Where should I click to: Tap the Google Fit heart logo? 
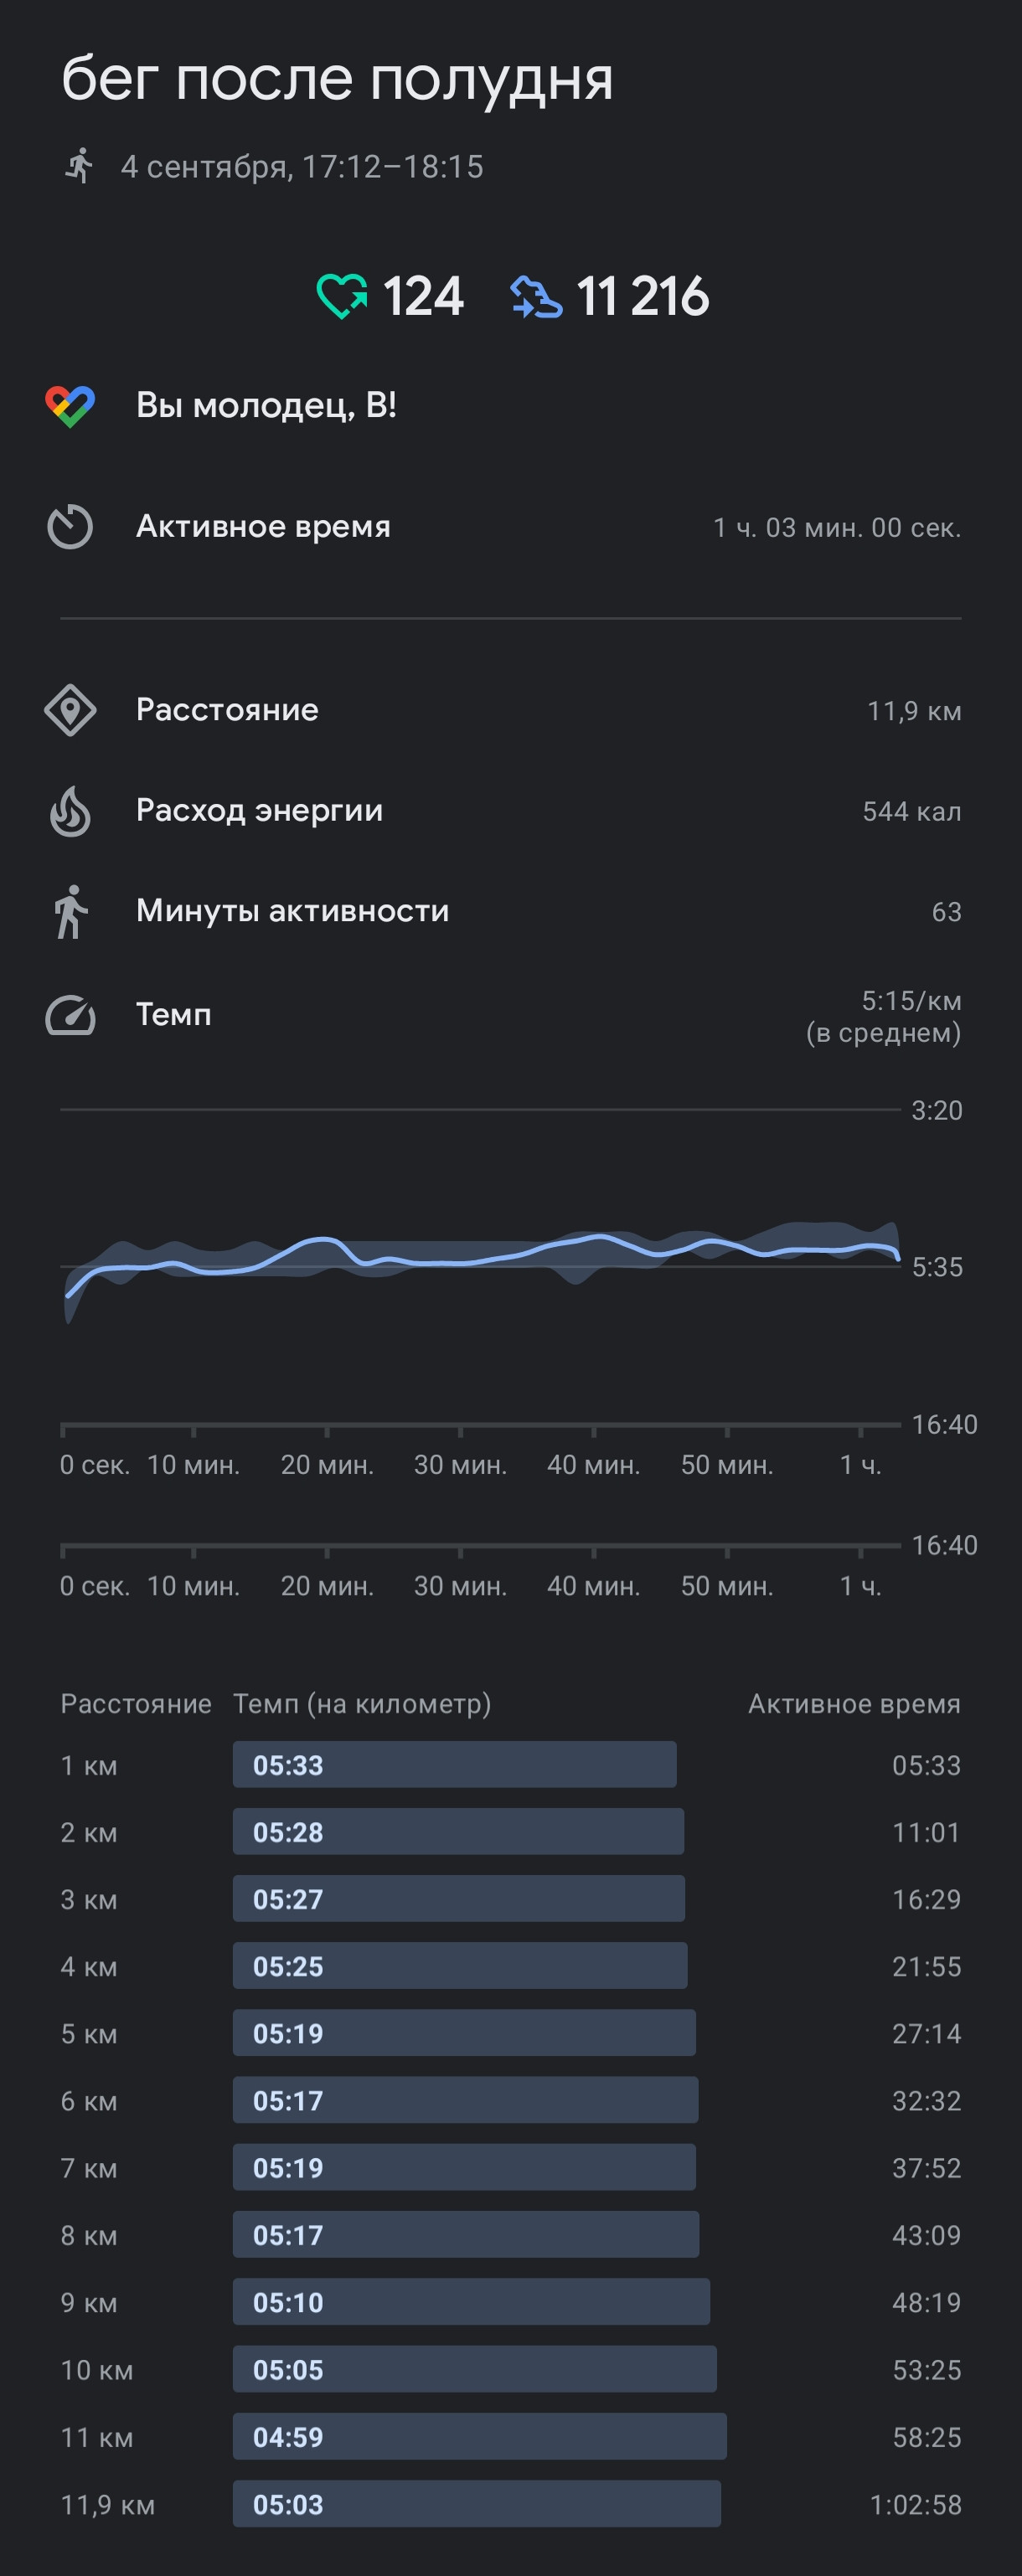click(70, 406)
